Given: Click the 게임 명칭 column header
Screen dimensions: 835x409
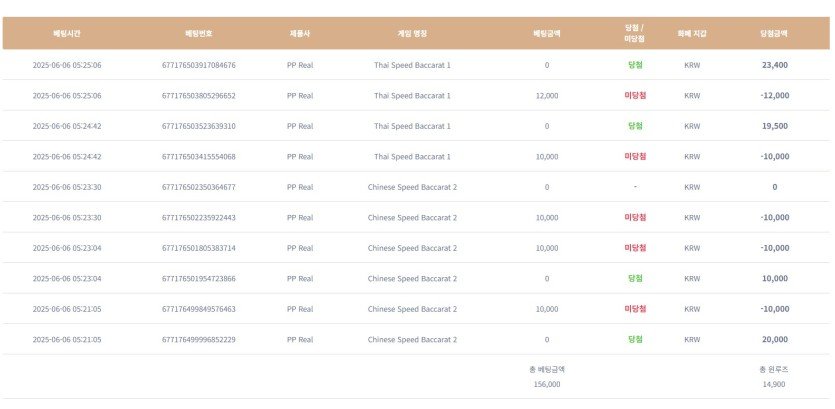Looking at the screenshot, I should pyautogui.click(x=412, y=33).
